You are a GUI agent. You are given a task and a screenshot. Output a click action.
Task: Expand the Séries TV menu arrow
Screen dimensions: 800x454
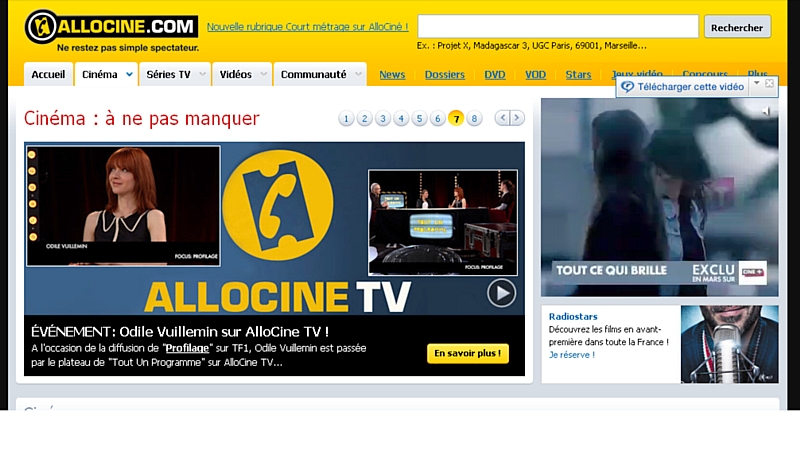203,74
